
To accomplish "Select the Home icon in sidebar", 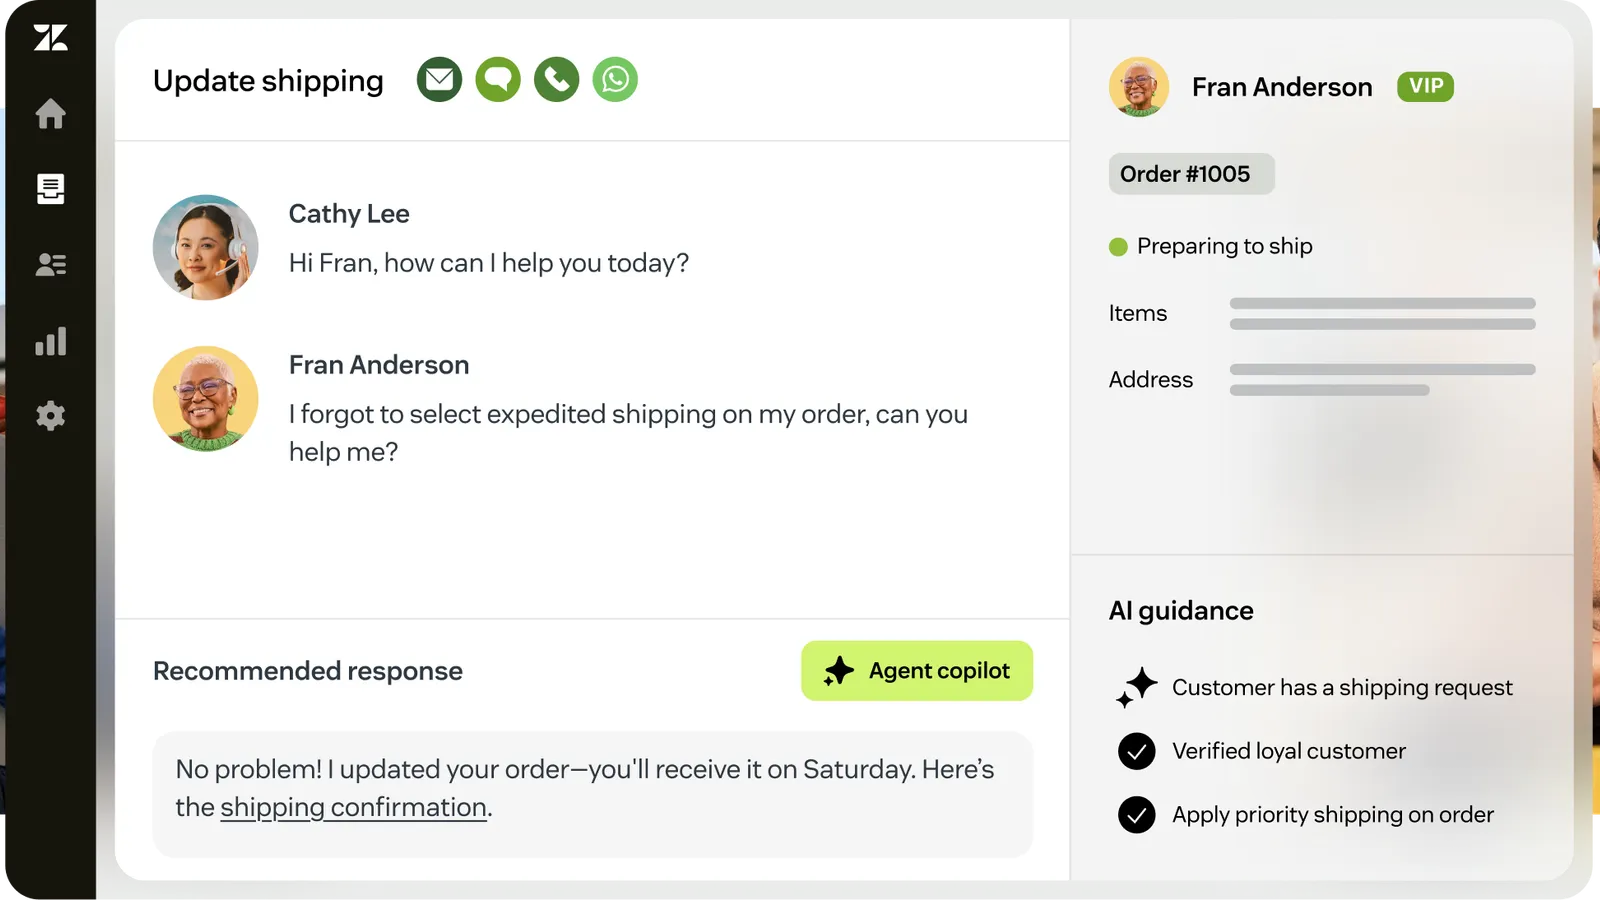I will (x=50, y=115).
